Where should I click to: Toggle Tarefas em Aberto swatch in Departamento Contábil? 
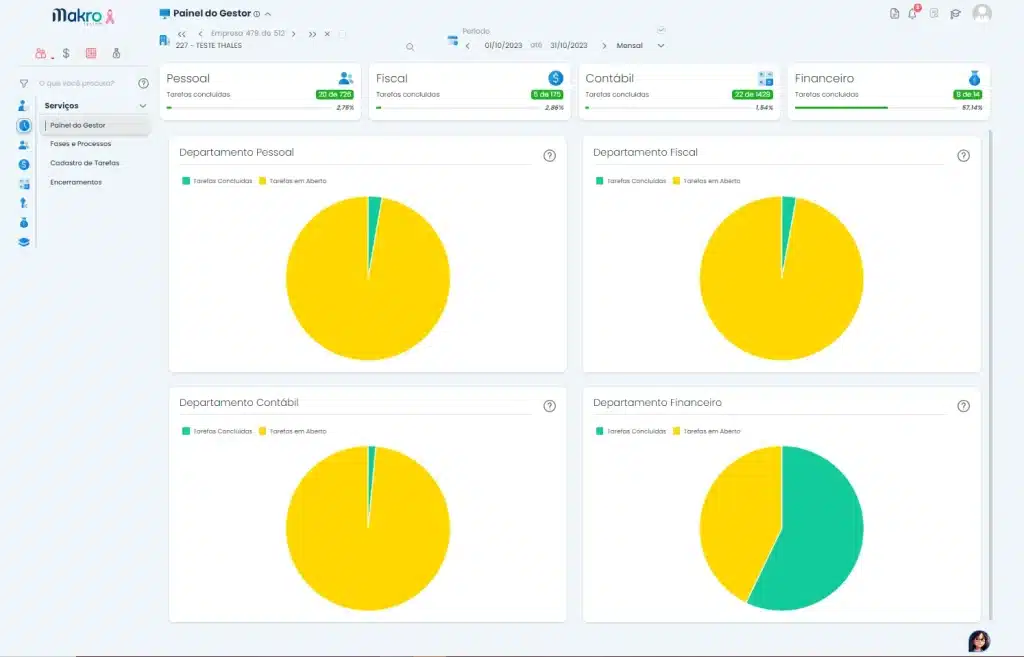tap(263, 431)
